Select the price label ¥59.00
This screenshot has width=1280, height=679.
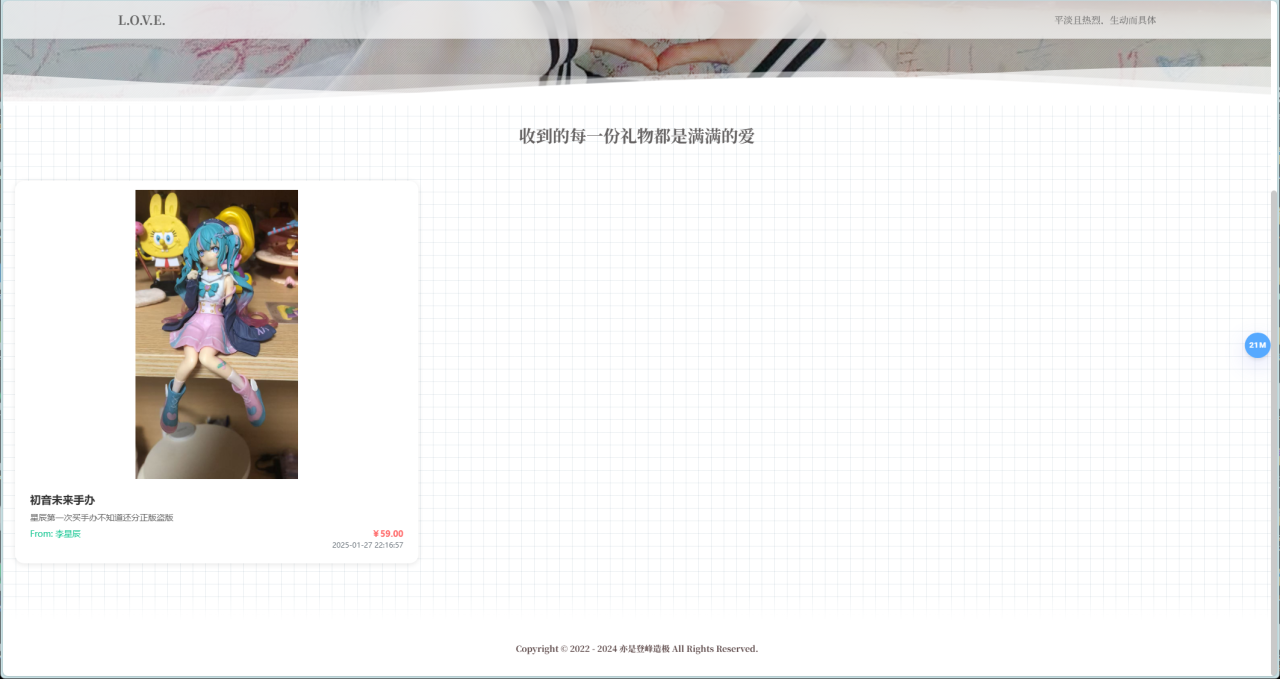click(388, 533)
